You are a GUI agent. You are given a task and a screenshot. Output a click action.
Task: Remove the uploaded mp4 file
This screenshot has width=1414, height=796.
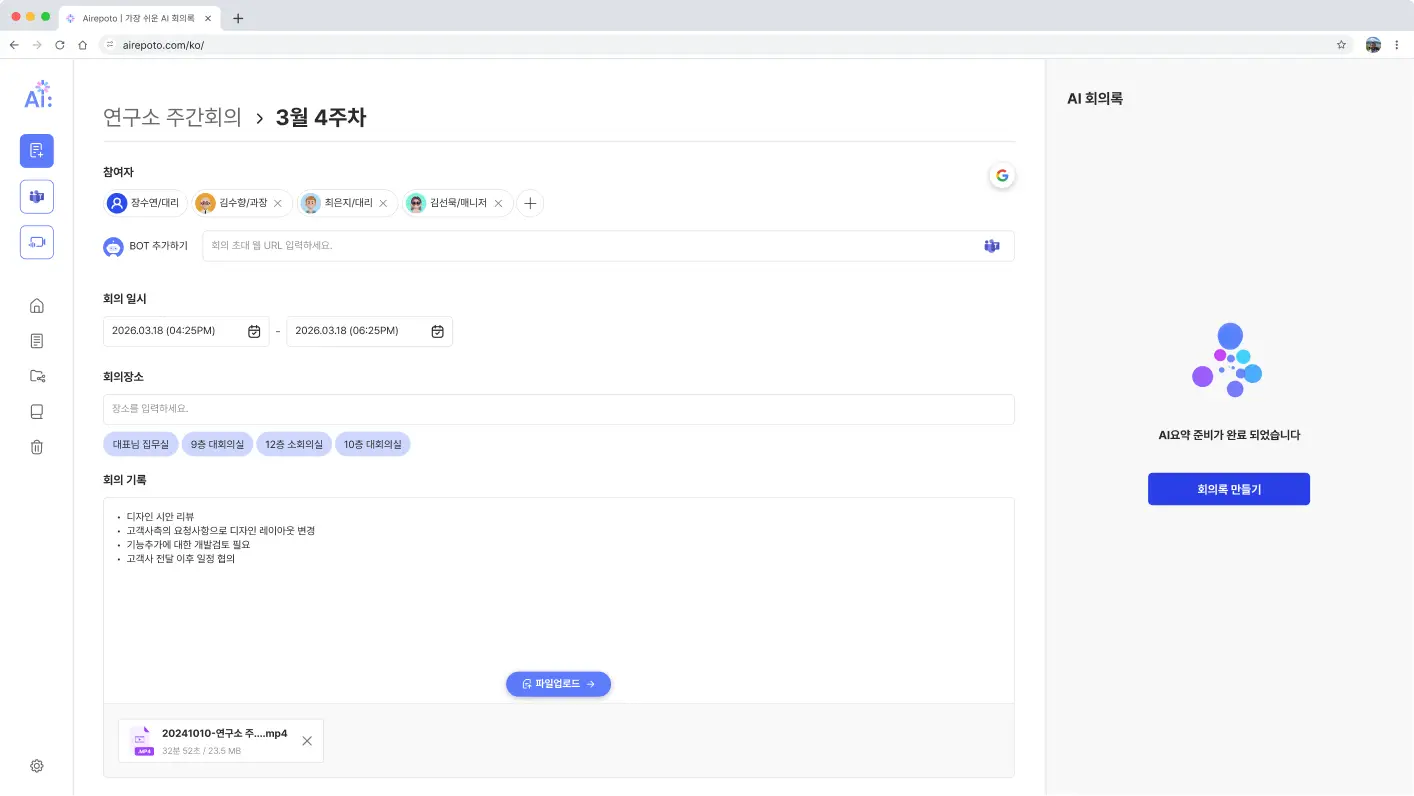pos(307,741)
